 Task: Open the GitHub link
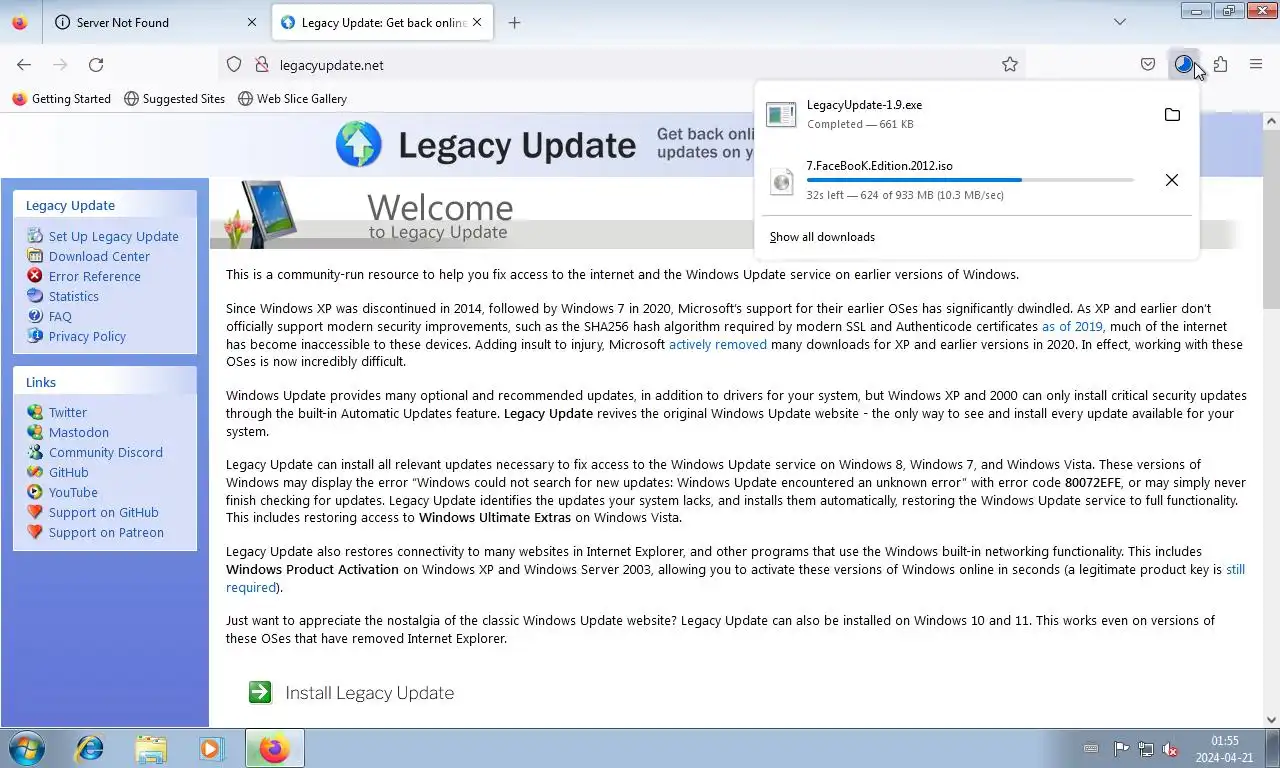[x=69, y=472]
